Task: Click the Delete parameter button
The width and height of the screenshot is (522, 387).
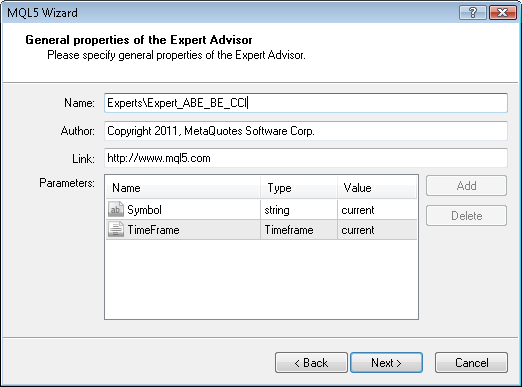Action: pyautogui.click(x=466, y=216)
